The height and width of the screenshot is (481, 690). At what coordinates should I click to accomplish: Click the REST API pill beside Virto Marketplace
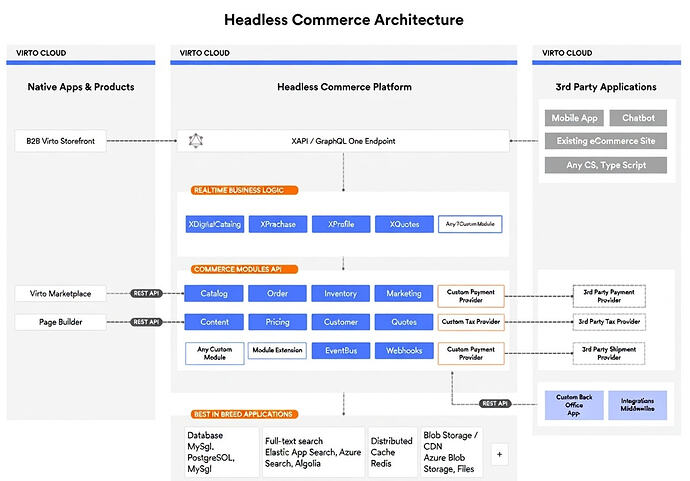coord(147,294)
